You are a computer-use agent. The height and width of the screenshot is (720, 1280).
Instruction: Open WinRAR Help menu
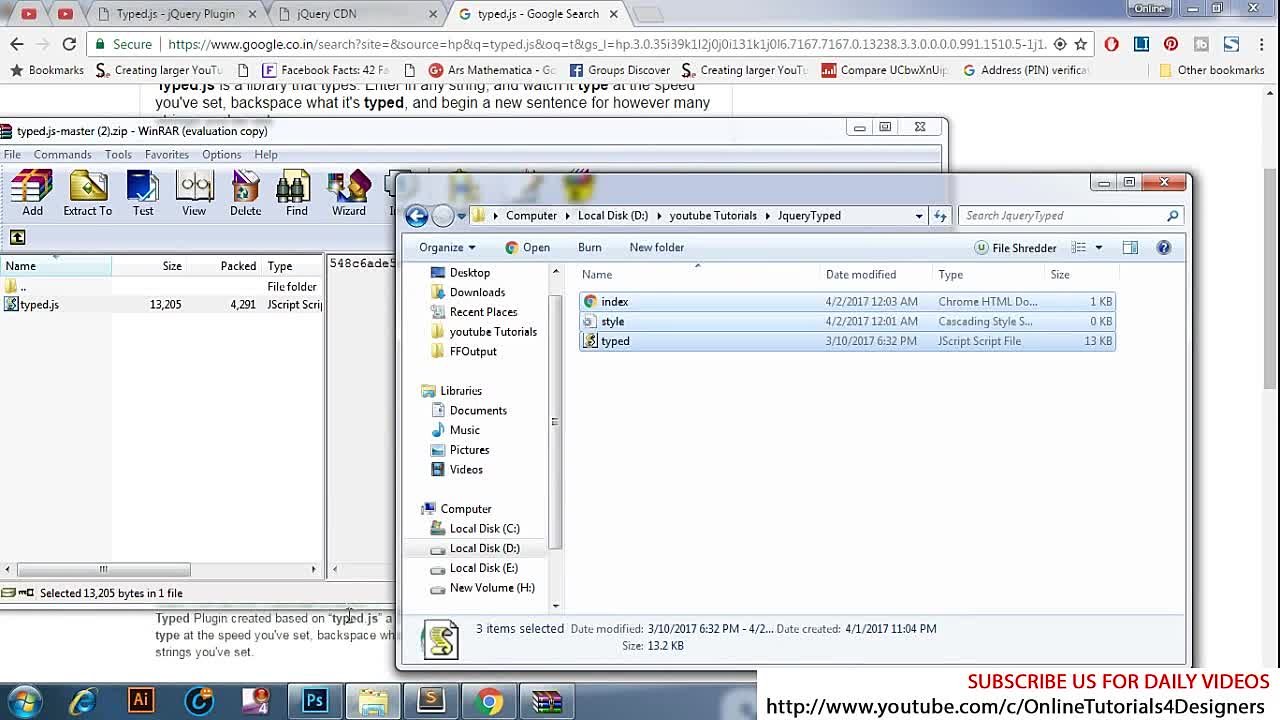pyautogui.click(x=266, y=154)
